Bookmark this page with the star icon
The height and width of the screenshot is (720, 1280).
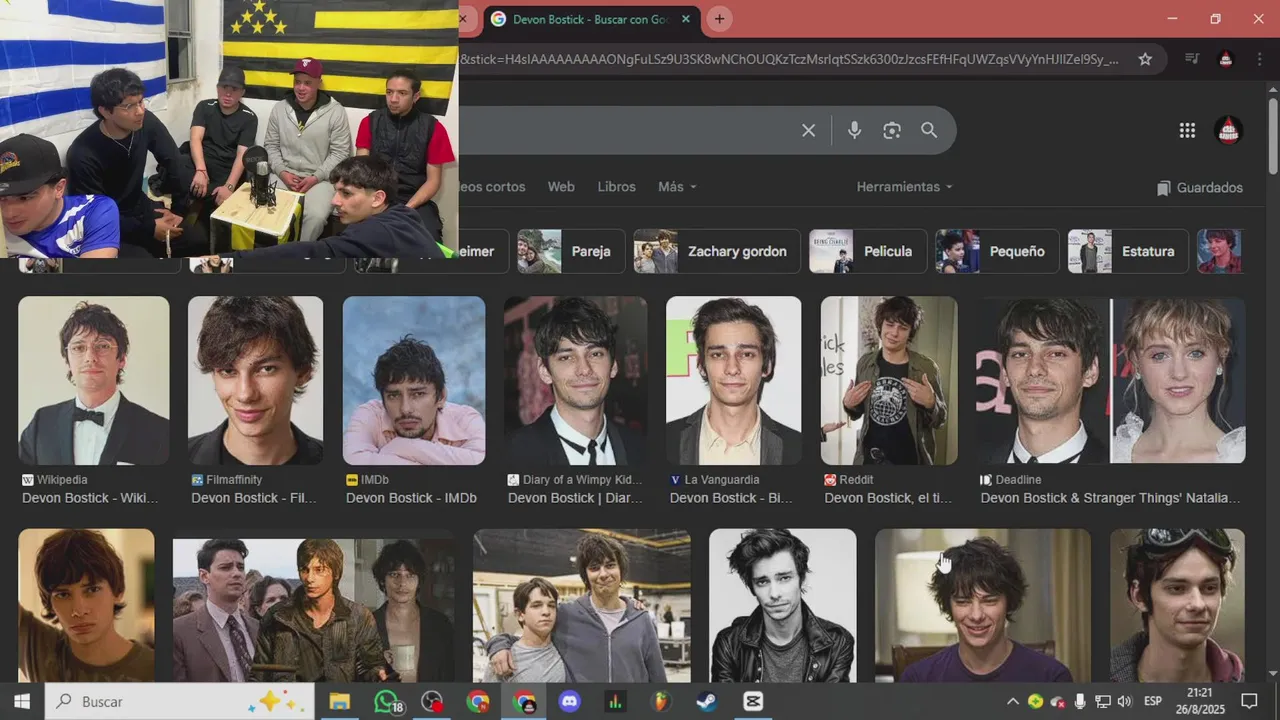click(1145, 59)
